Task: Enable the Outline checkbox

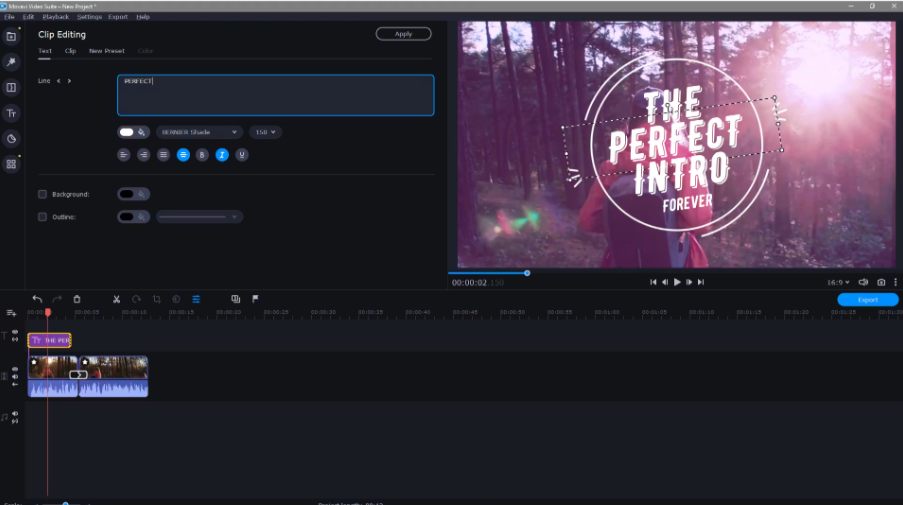Action: tap(42, 217)
